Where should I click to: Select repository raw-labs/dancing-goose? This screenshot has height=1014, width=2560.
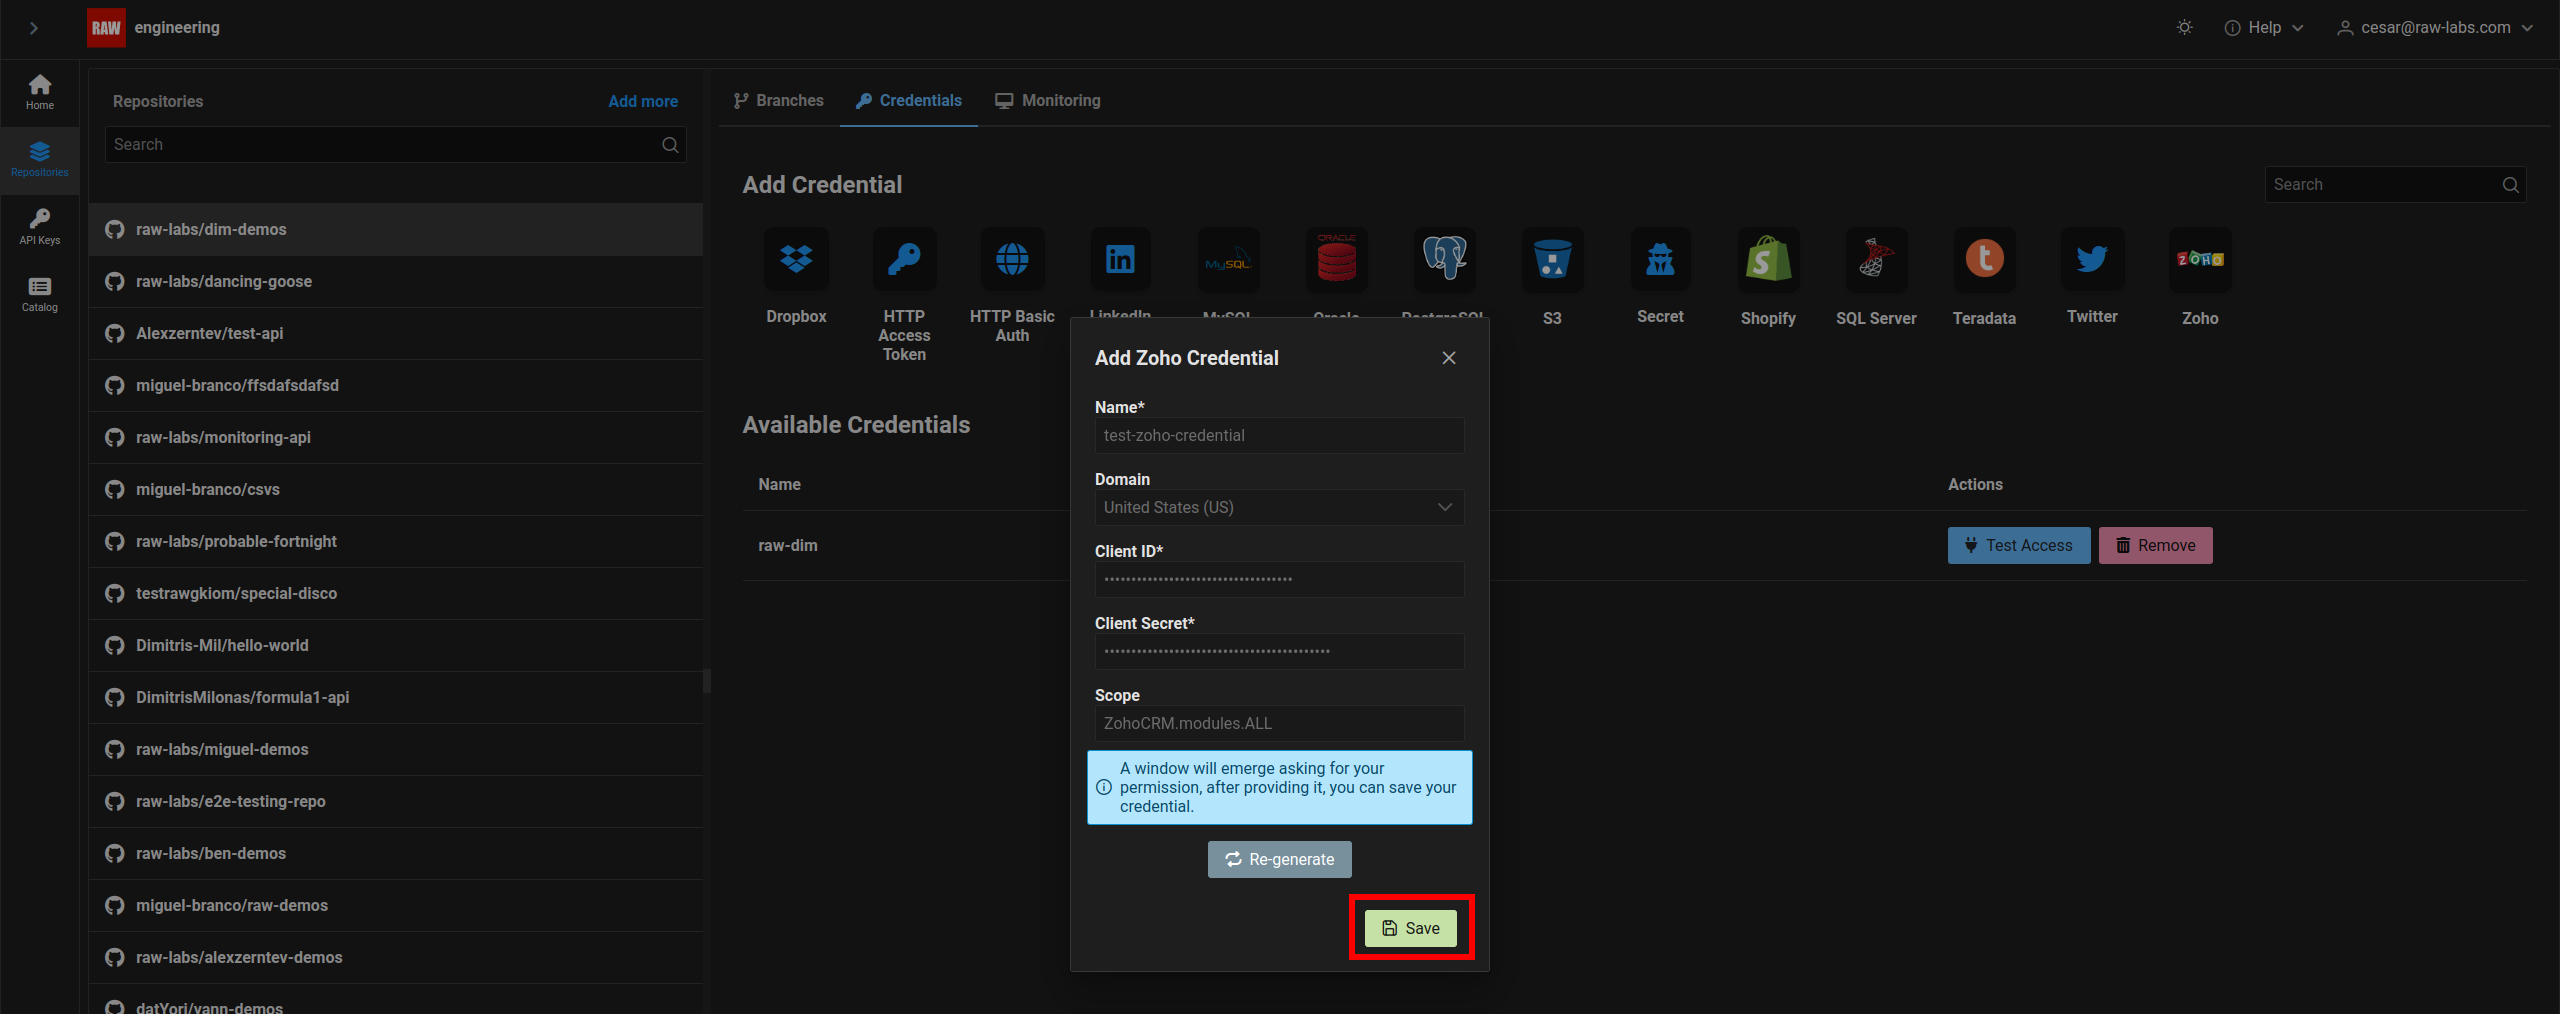[x=396, y=282]
